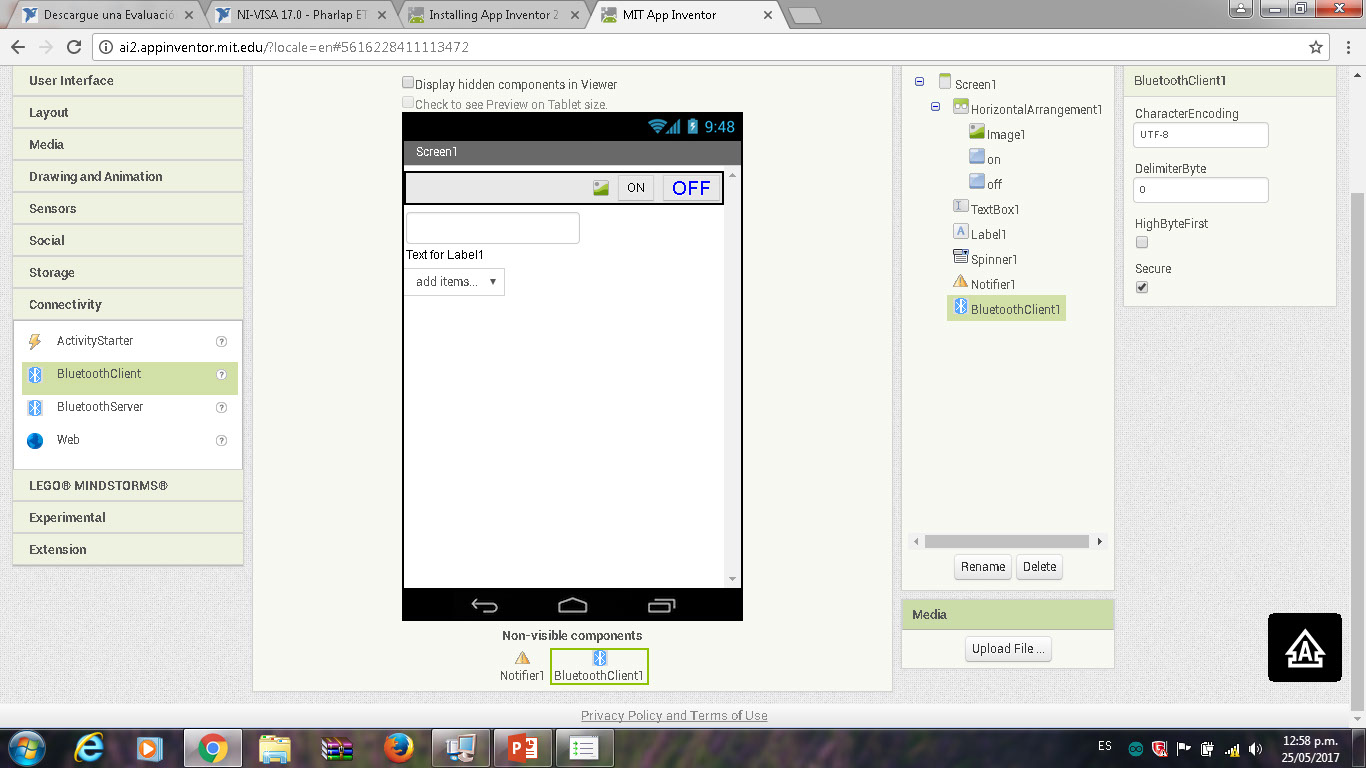Switch to Installing App Inventor tab
The image size is (1366, 768).
494,15
